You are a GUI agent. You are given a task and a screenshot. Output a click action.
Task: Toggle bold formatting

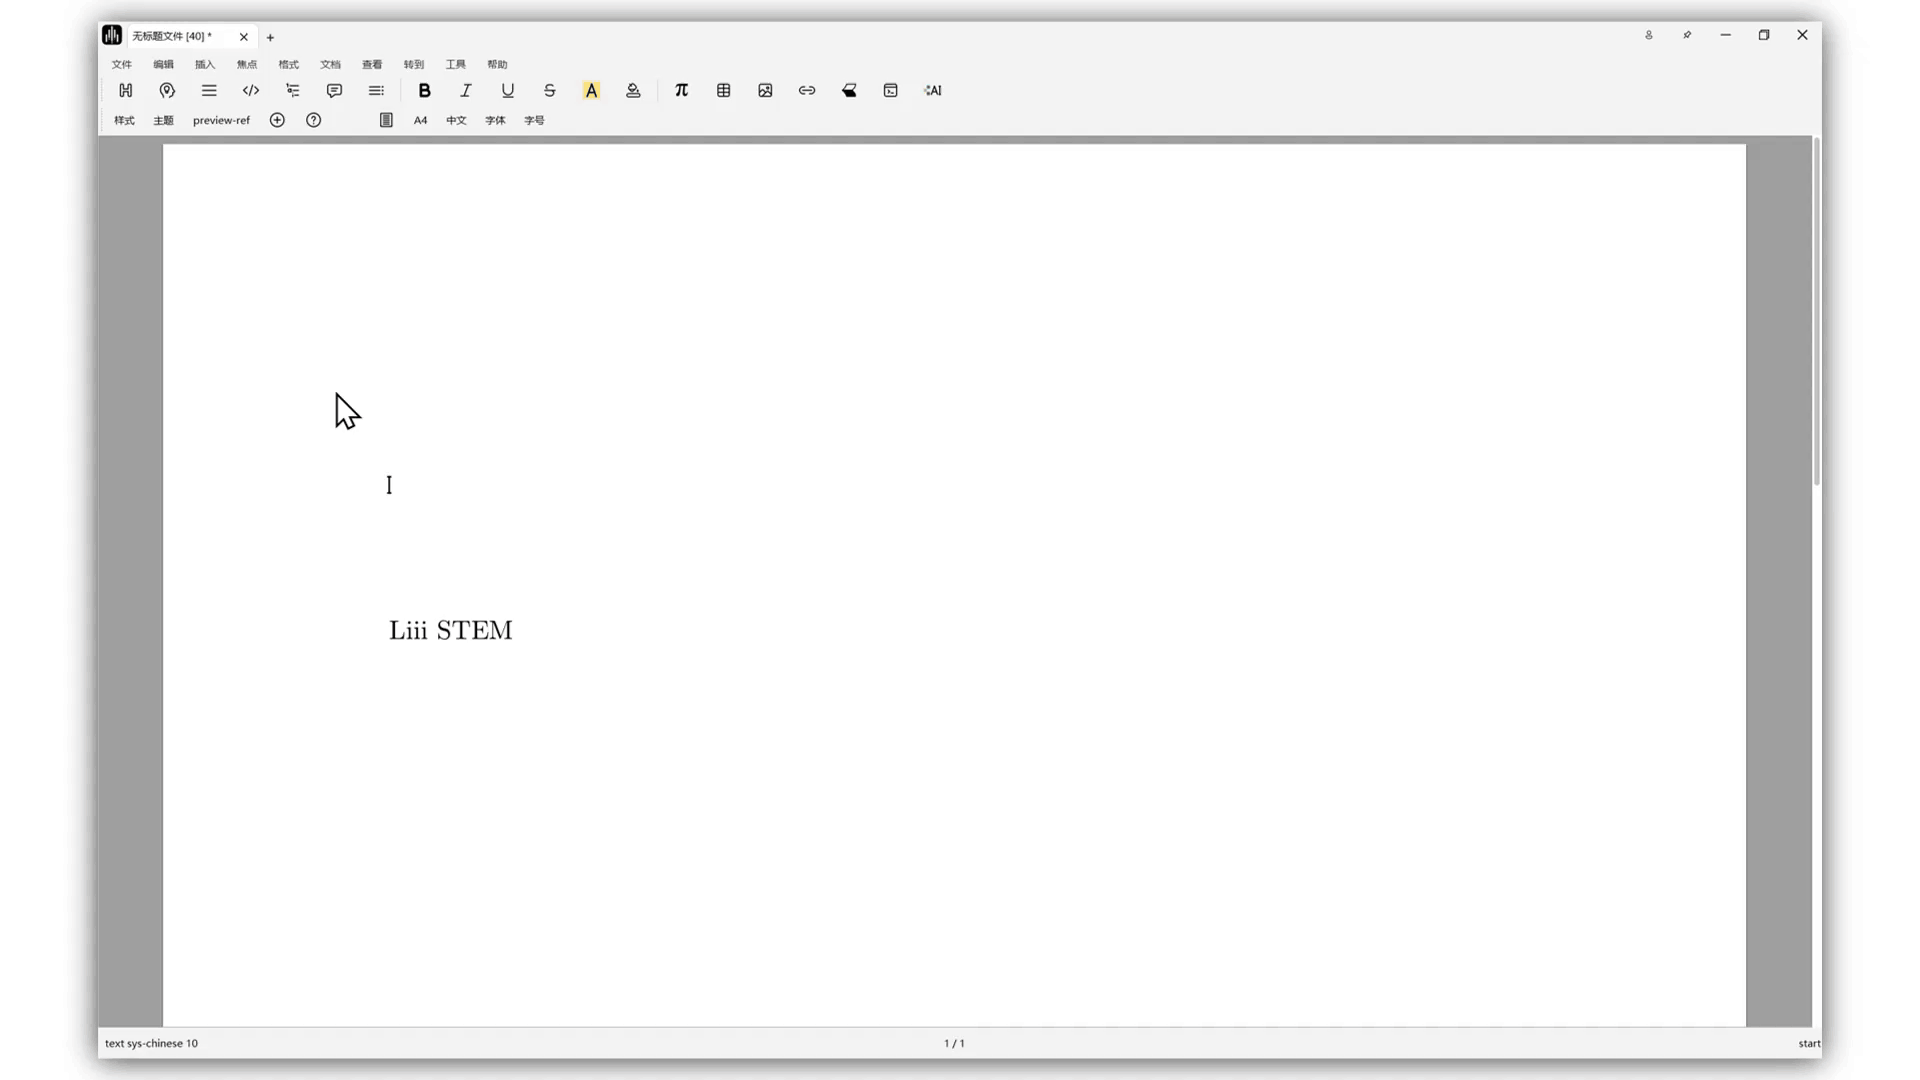pos(424,90)
